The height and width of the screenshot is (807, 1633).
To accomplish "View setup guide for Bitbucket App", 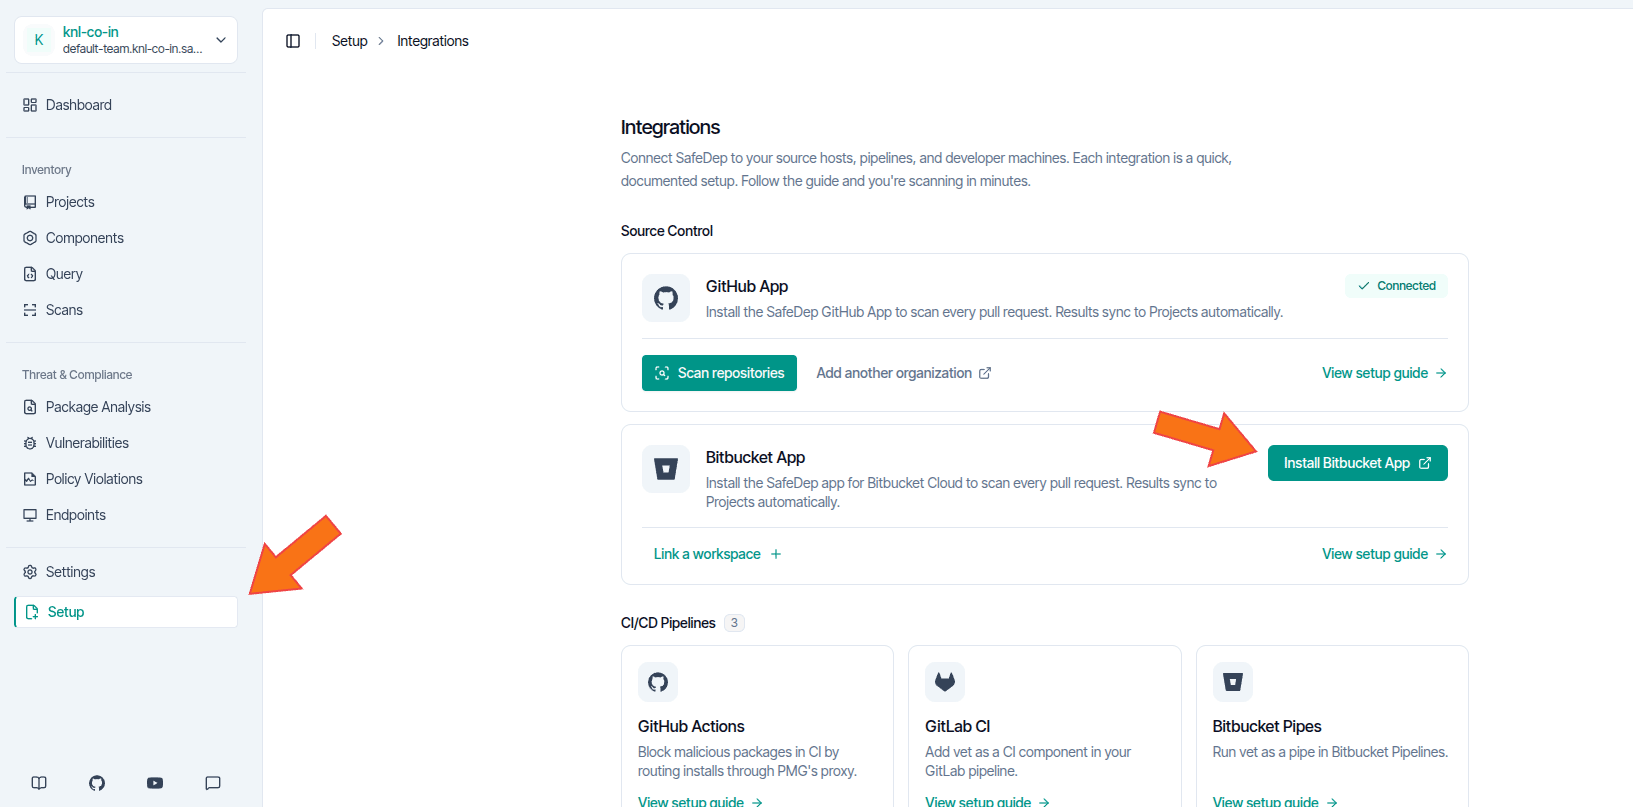I will pyautogui.click(x=1385, y=554).
